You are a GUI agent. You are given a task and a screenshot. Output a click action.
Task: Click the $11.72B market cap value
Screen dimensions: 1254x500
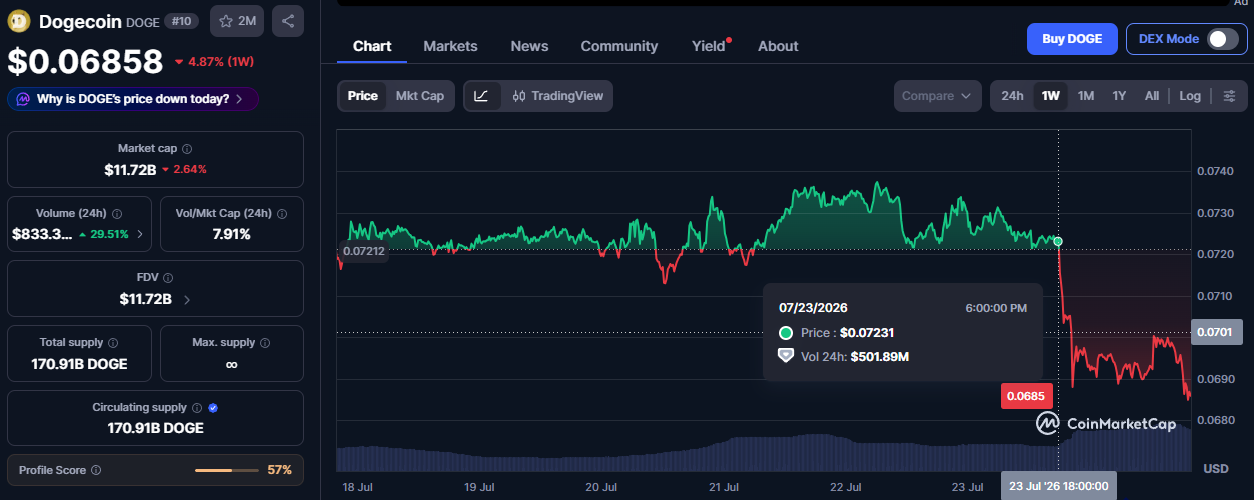point(130,169)
